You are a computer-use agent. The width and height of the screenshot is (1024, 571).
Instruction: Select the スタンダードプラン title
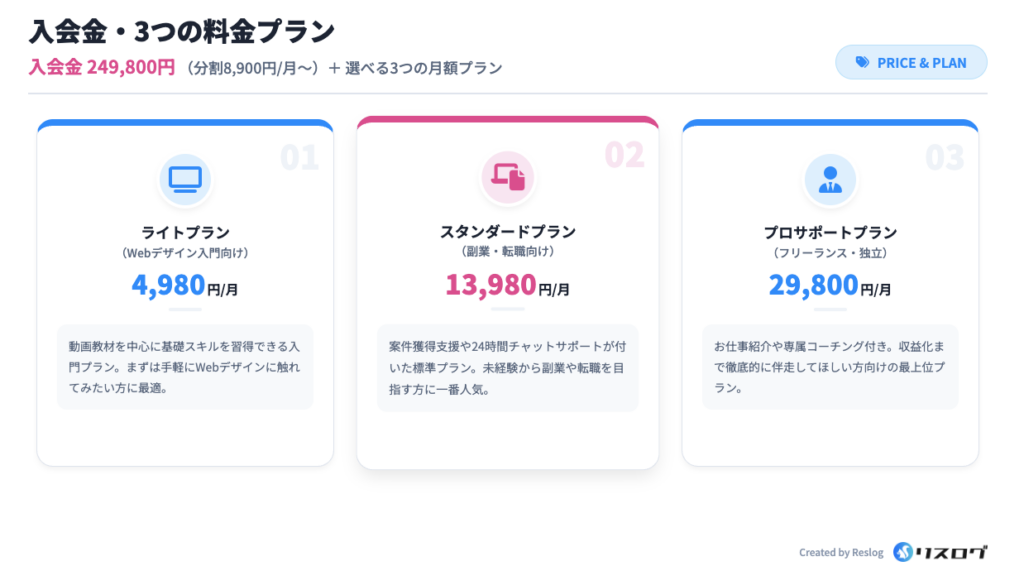[508, 231]
